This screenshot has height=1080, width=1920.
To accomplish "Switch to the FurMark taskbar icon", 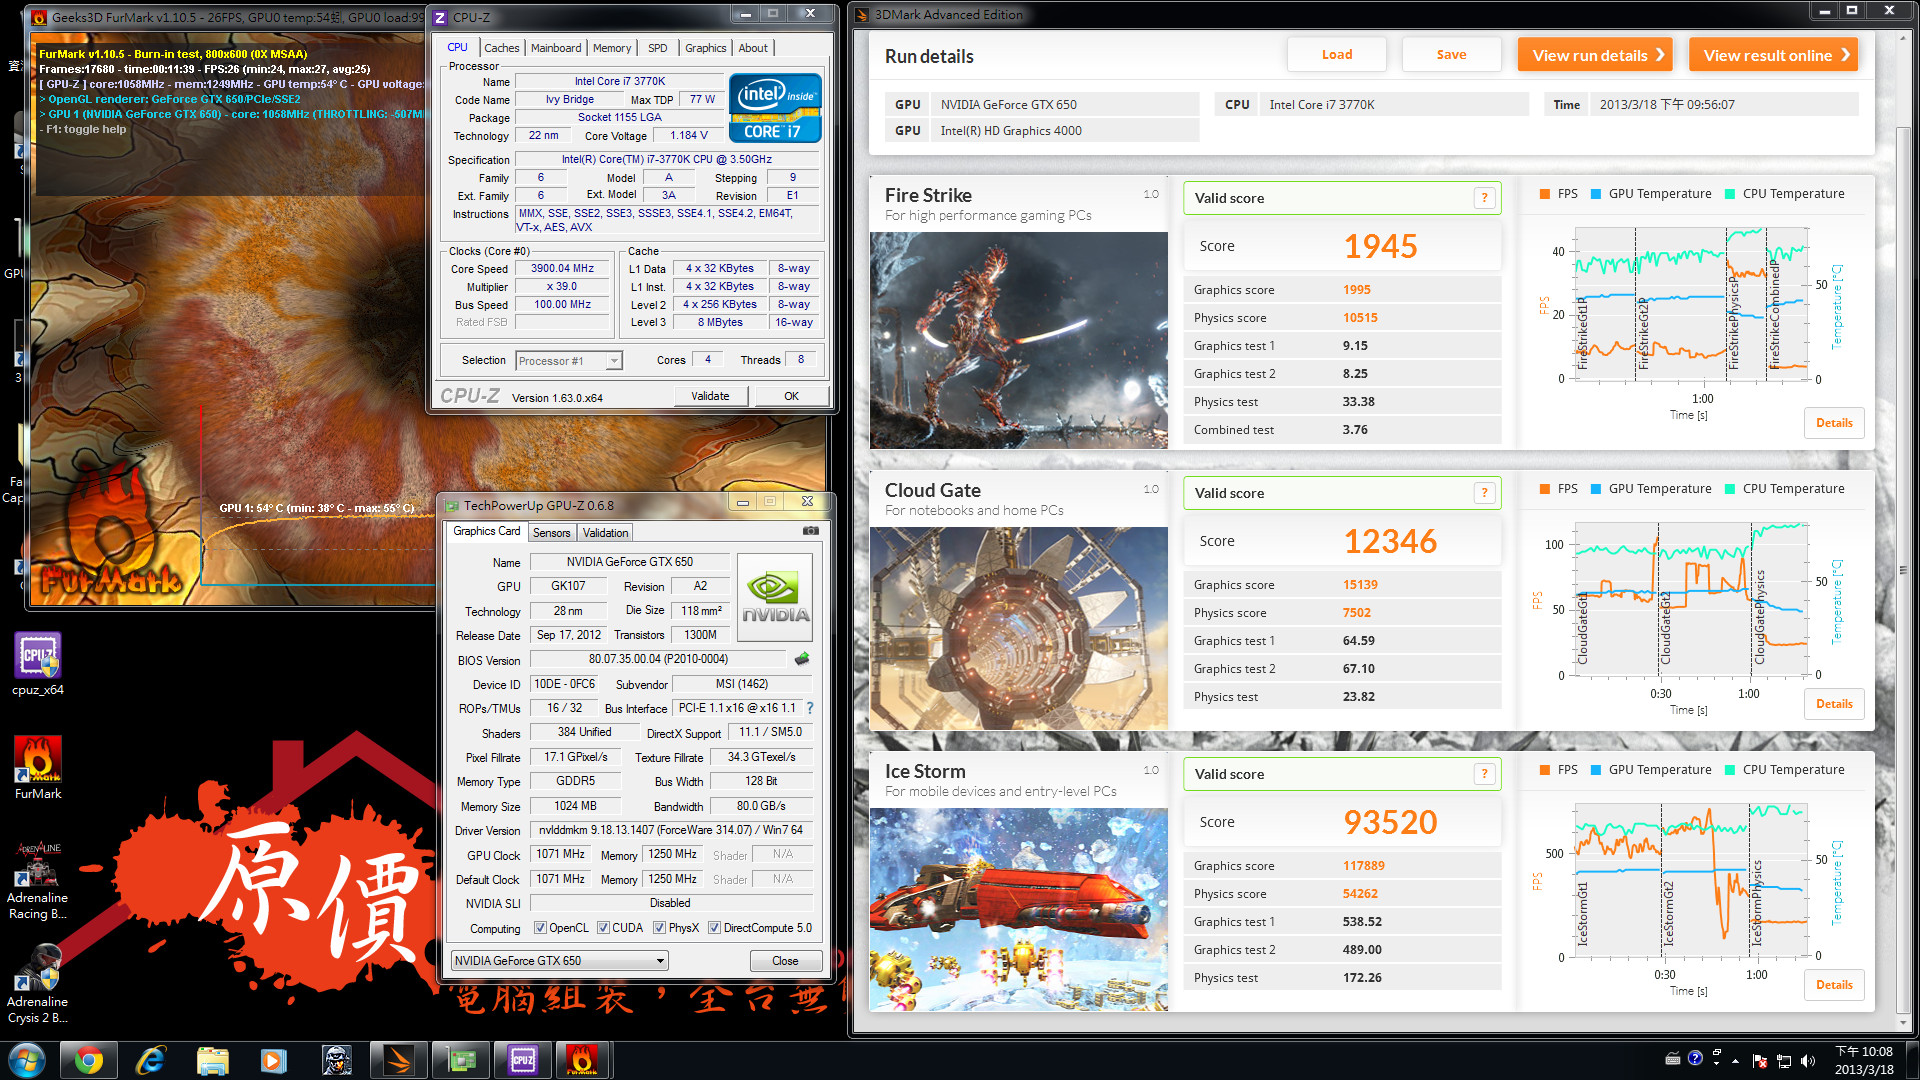I will point(583,1060).
